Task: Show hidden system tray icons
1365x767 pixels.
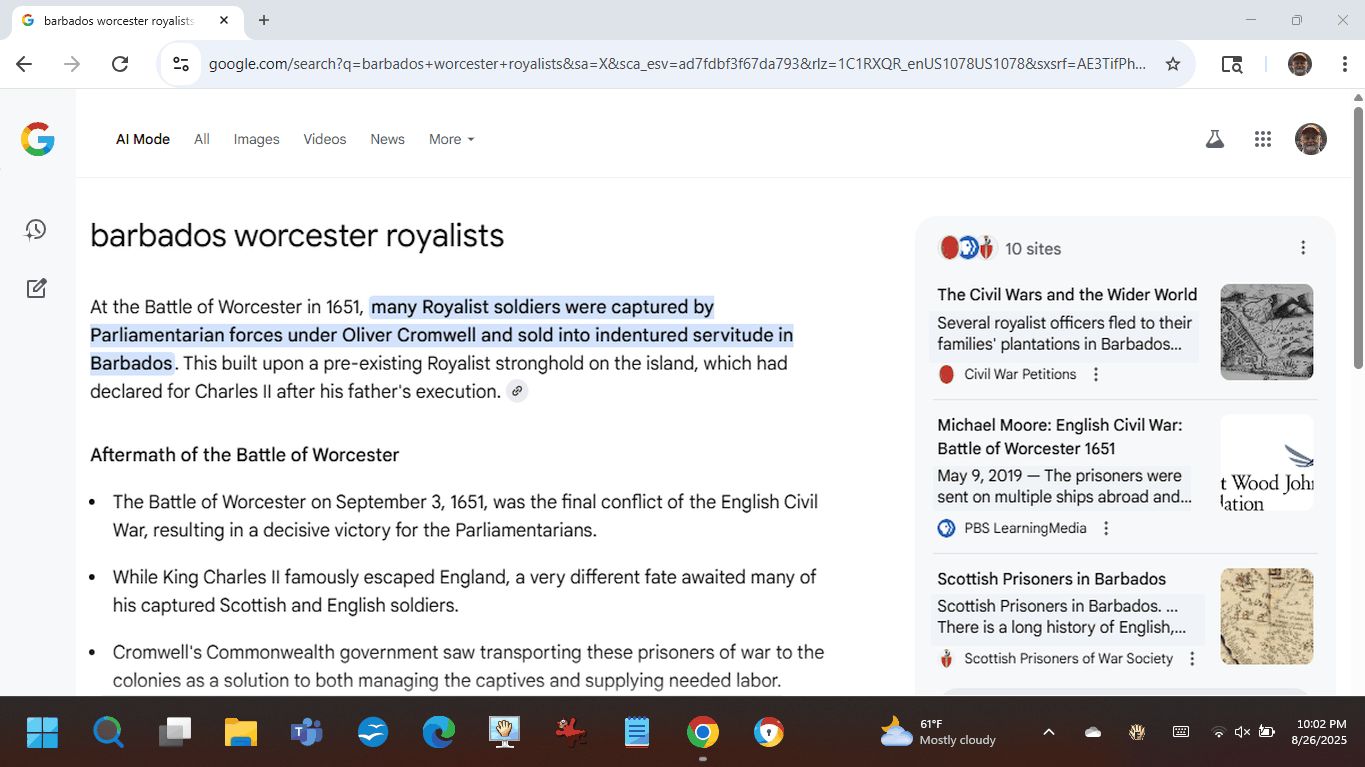Action: [1048, 732]
